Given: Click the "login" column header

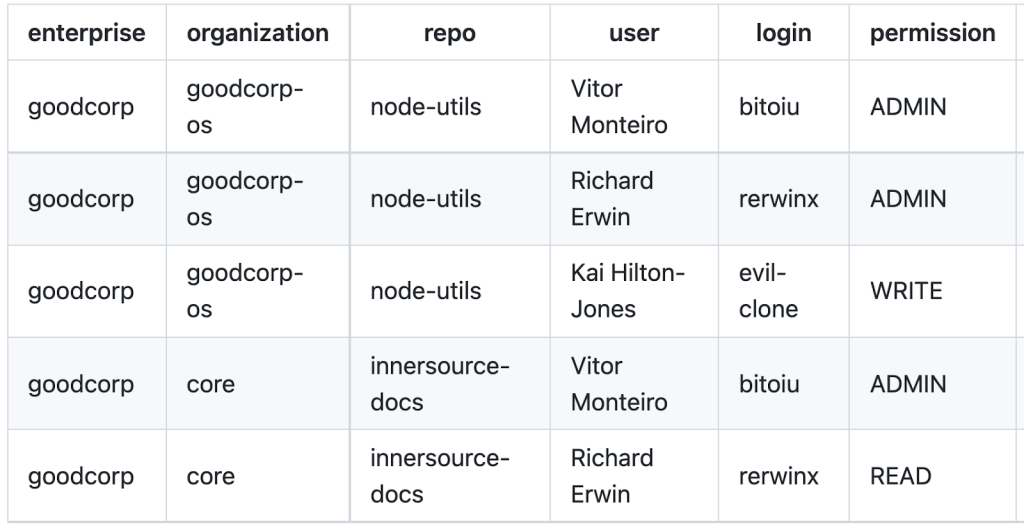Looking at the screenshot, I should coord(783,33).
